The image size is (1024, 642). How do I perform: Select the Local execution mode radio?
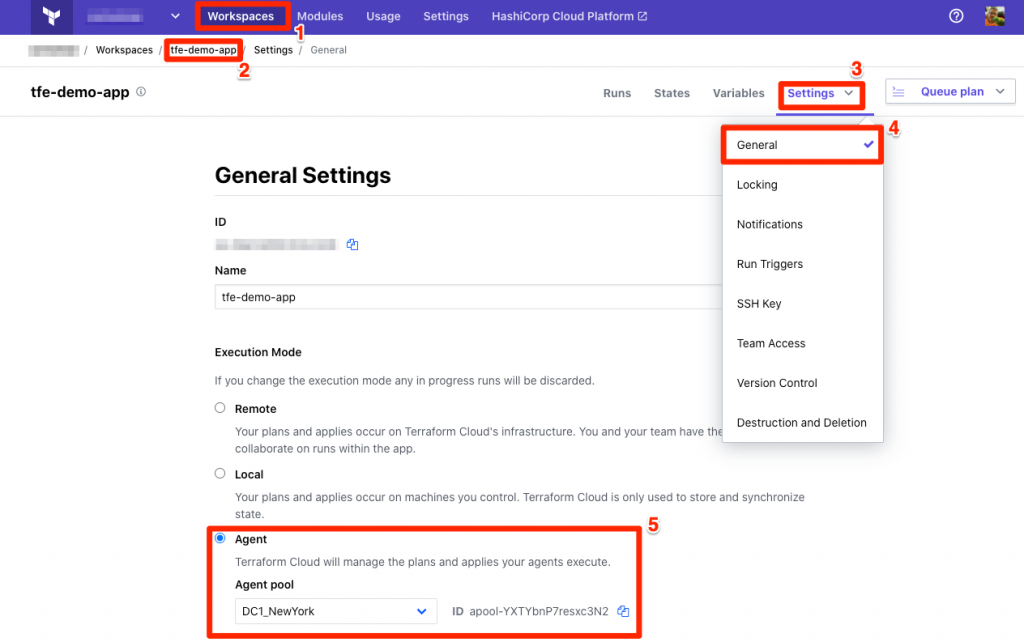pos(220,473)
